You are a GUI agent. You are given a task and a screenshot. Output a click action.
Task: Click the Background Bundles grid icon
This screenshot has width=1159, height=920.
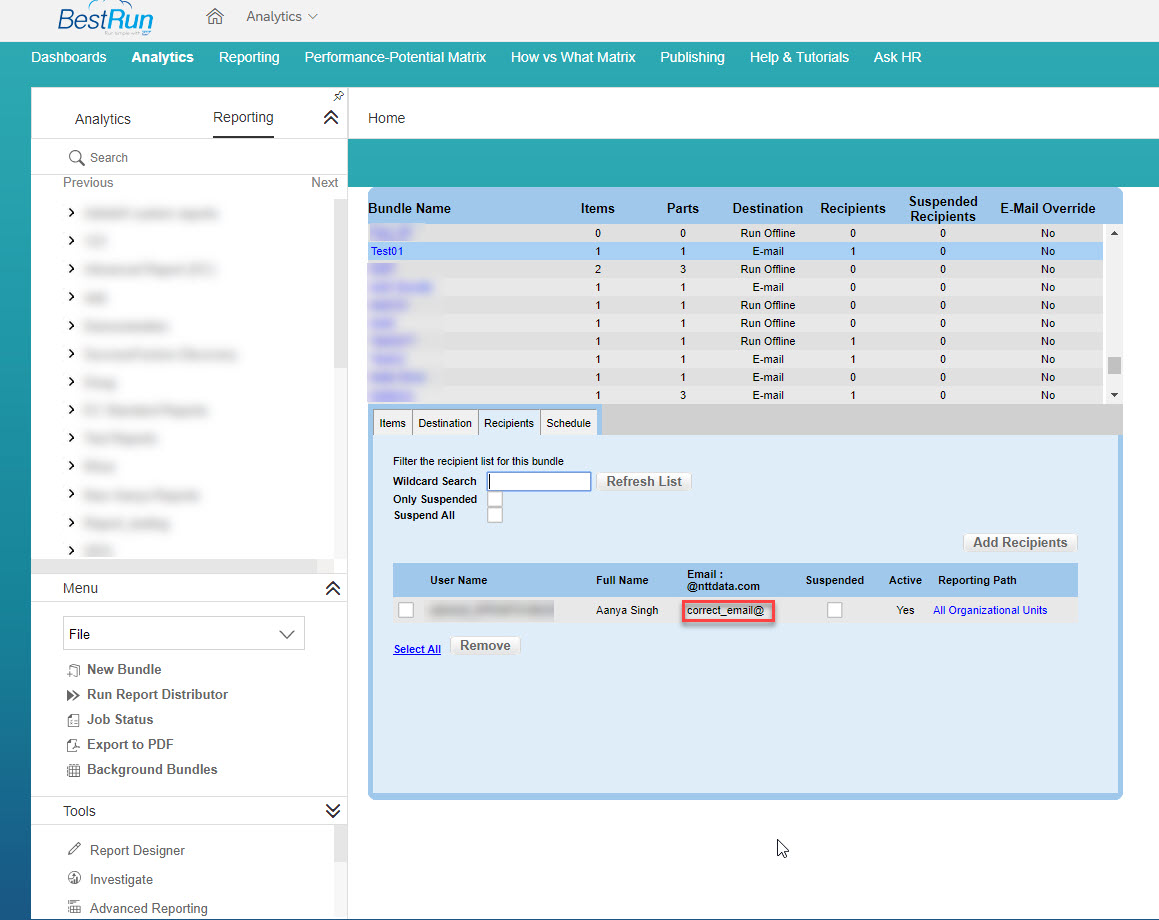tap(73, 771)
